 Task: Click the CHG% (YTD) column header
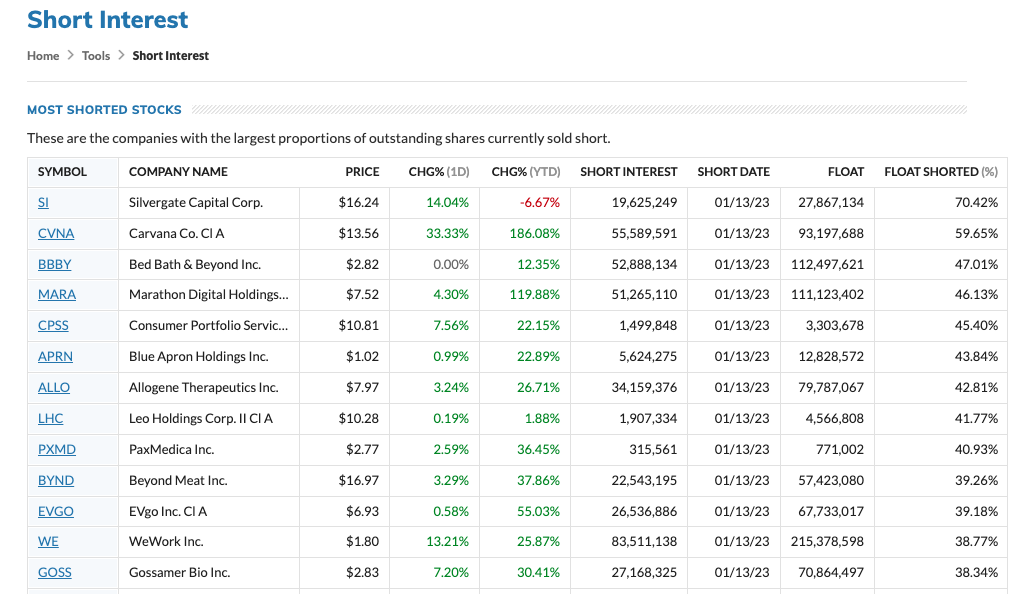(525, 172)
